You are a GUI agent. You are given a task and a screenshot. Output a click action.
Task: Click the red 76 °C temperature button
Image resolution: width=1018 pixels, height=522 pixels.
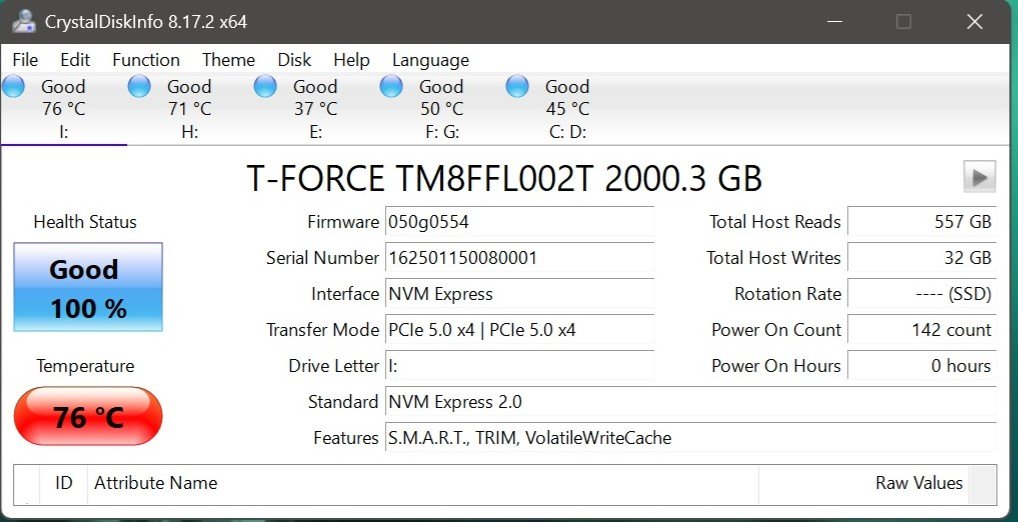click(x=88, y=416)
